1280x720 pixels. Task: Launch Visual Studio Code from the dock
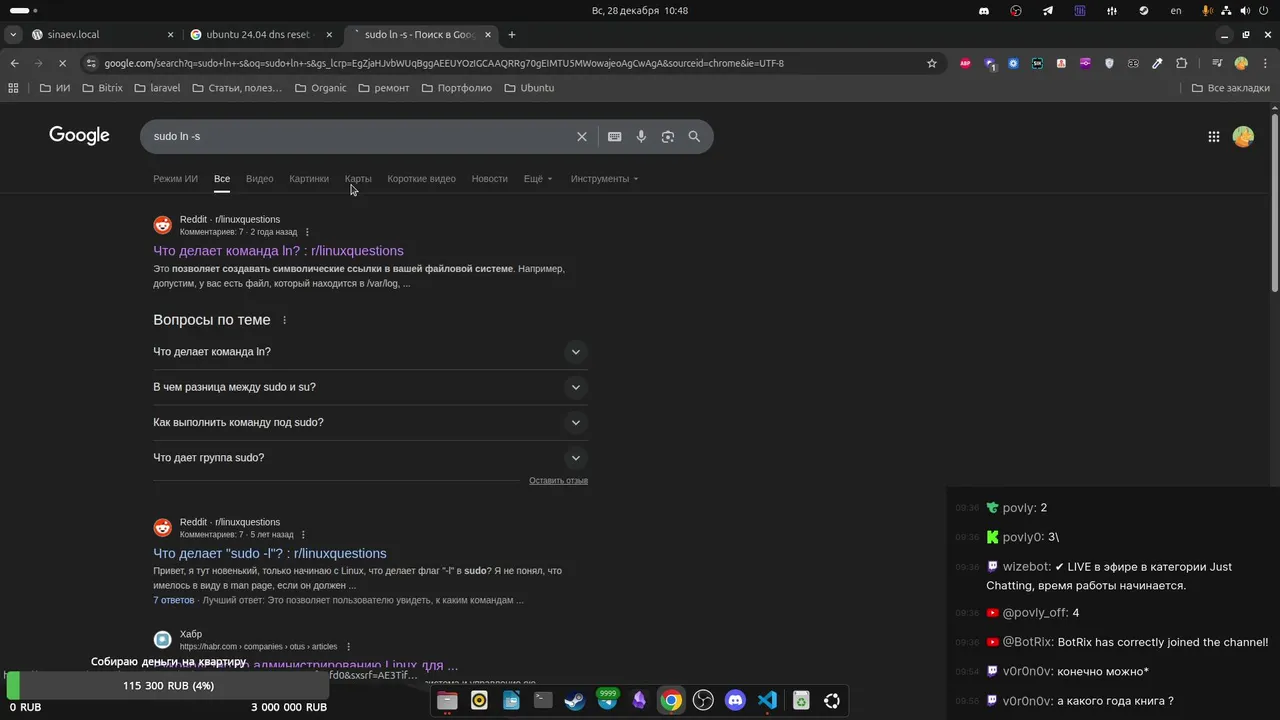(767, 701)
